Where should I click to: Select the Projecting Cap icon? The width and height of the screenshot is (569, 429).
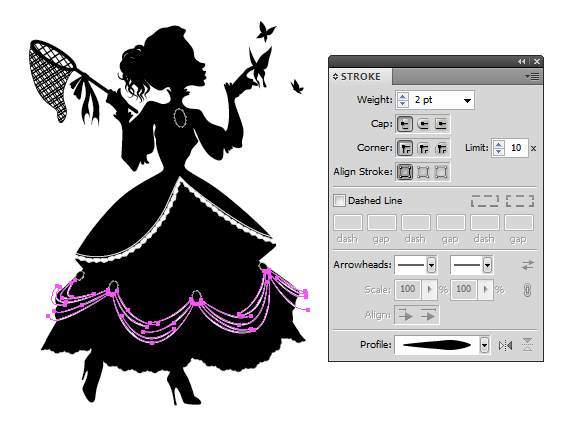[441, 124]
